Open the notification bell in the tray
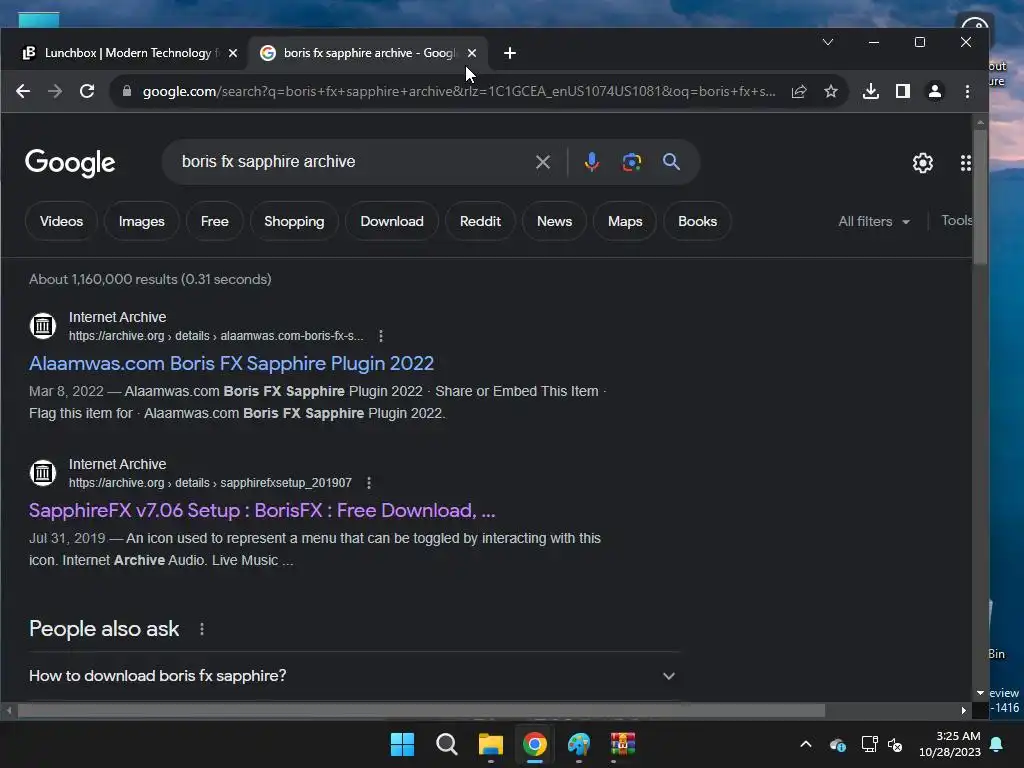The image size is (1024, 768). pos(997,744)
